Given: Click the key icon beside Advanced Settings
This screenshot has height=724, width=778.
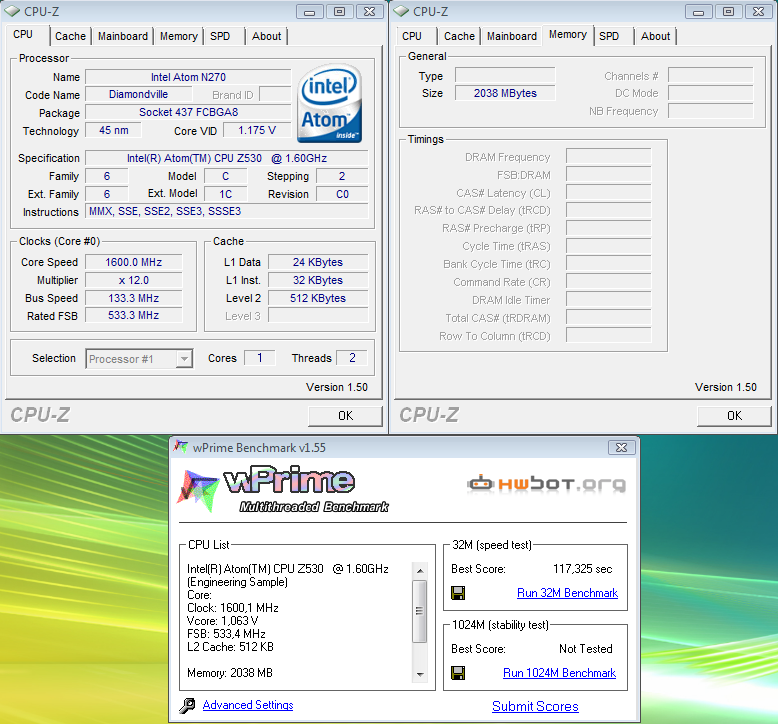Looking at the screenshot, I should (x=187, y=706).
